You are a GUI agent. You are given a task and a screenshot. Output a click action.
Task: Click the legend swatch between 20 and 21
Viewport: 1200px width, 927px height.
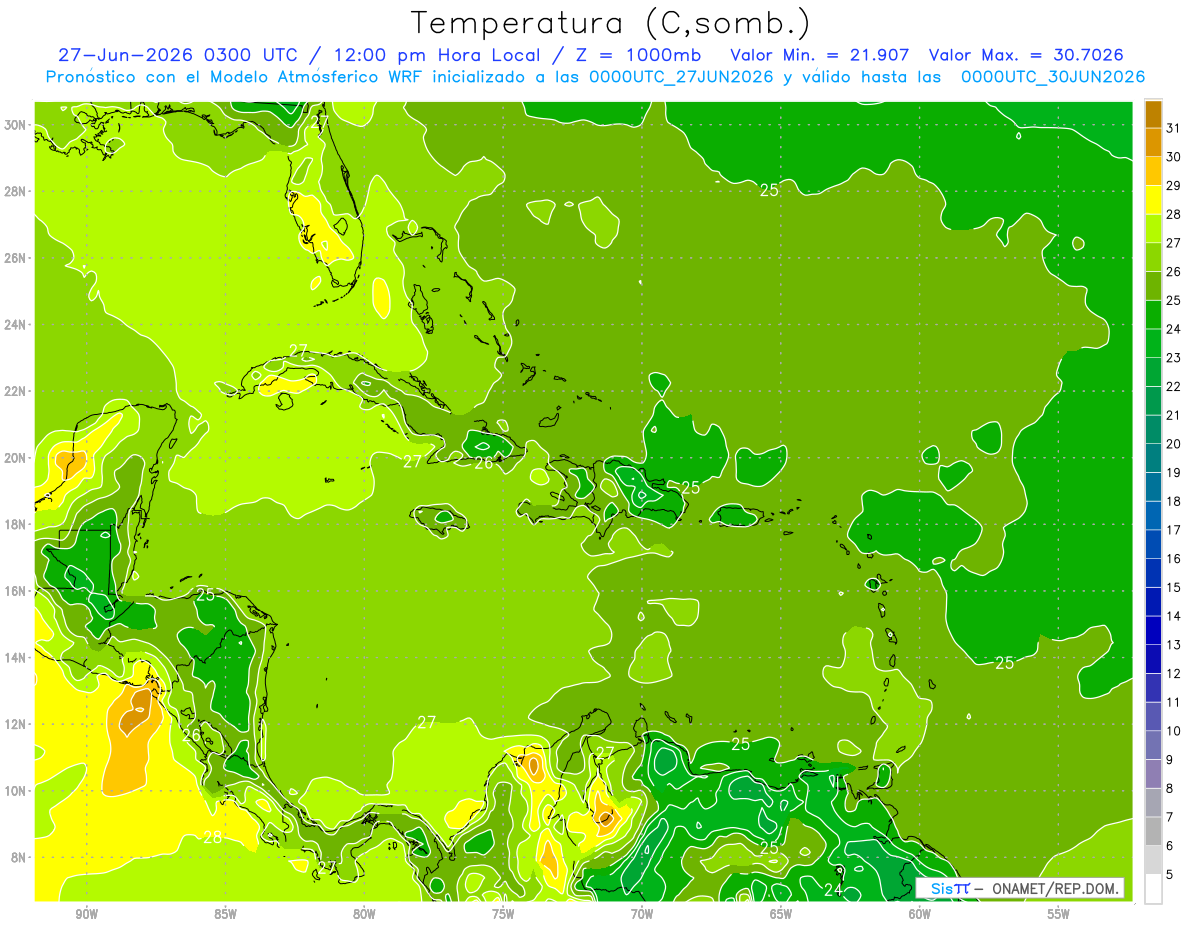(1153, 430)
